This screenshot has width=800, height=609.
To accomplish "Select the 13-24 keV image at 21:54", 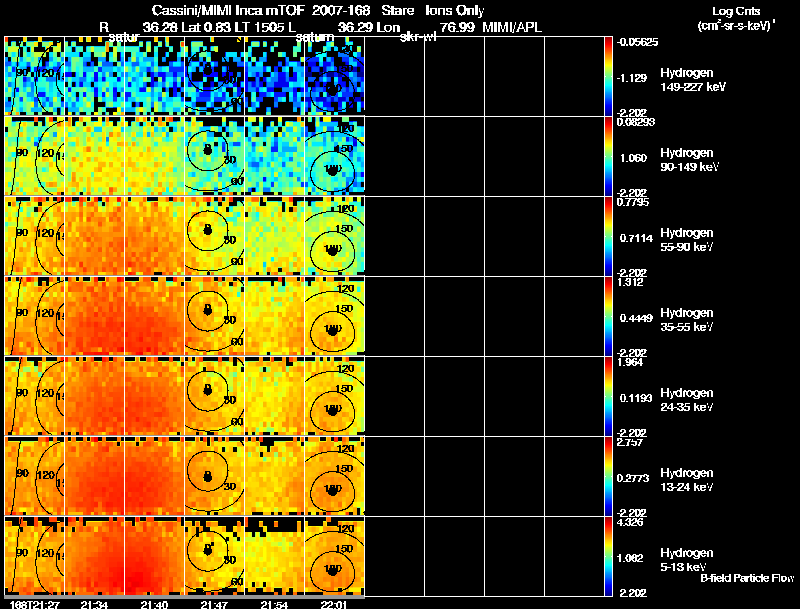I will tap(274, 476).
